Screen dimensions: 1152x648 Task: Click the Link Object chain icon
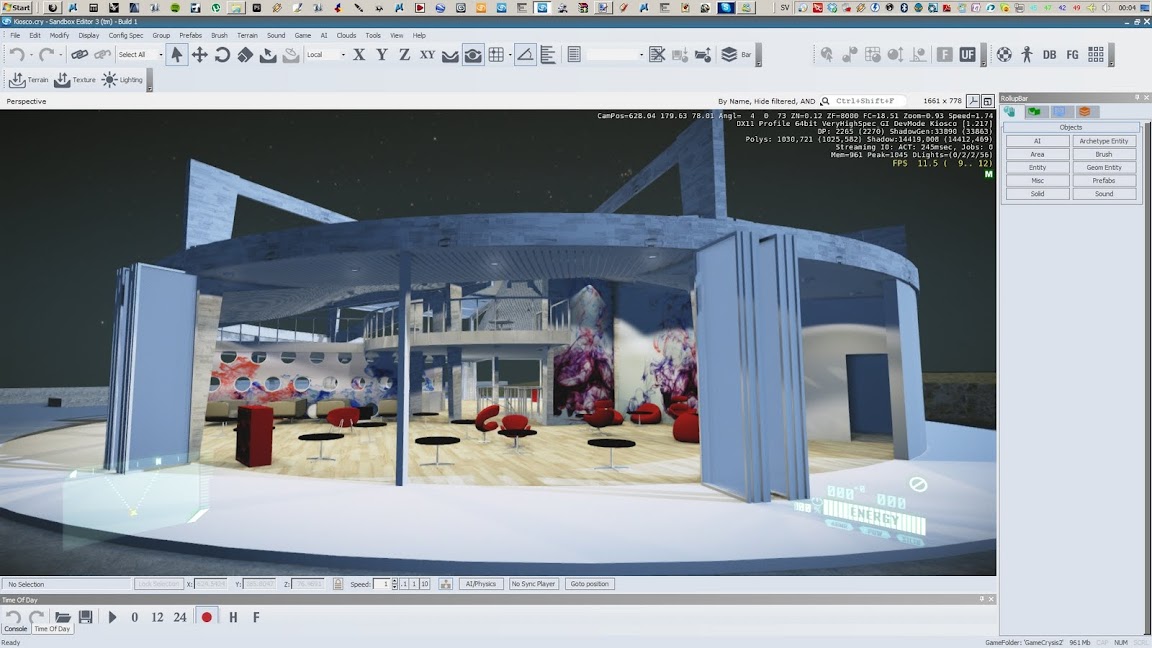(x=79, y=55)
